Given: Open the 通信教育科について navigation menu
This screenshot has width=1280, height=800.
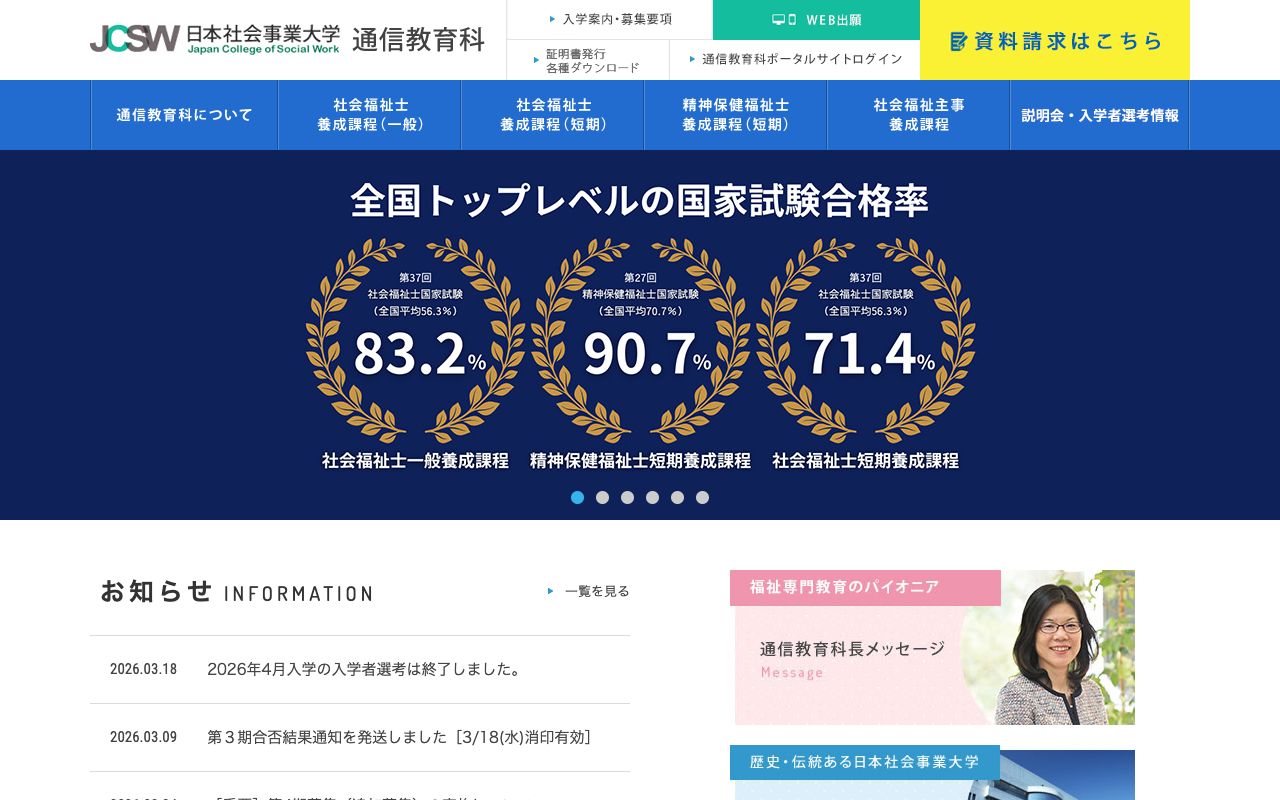Looking at the screenshot, I should 184,115.
